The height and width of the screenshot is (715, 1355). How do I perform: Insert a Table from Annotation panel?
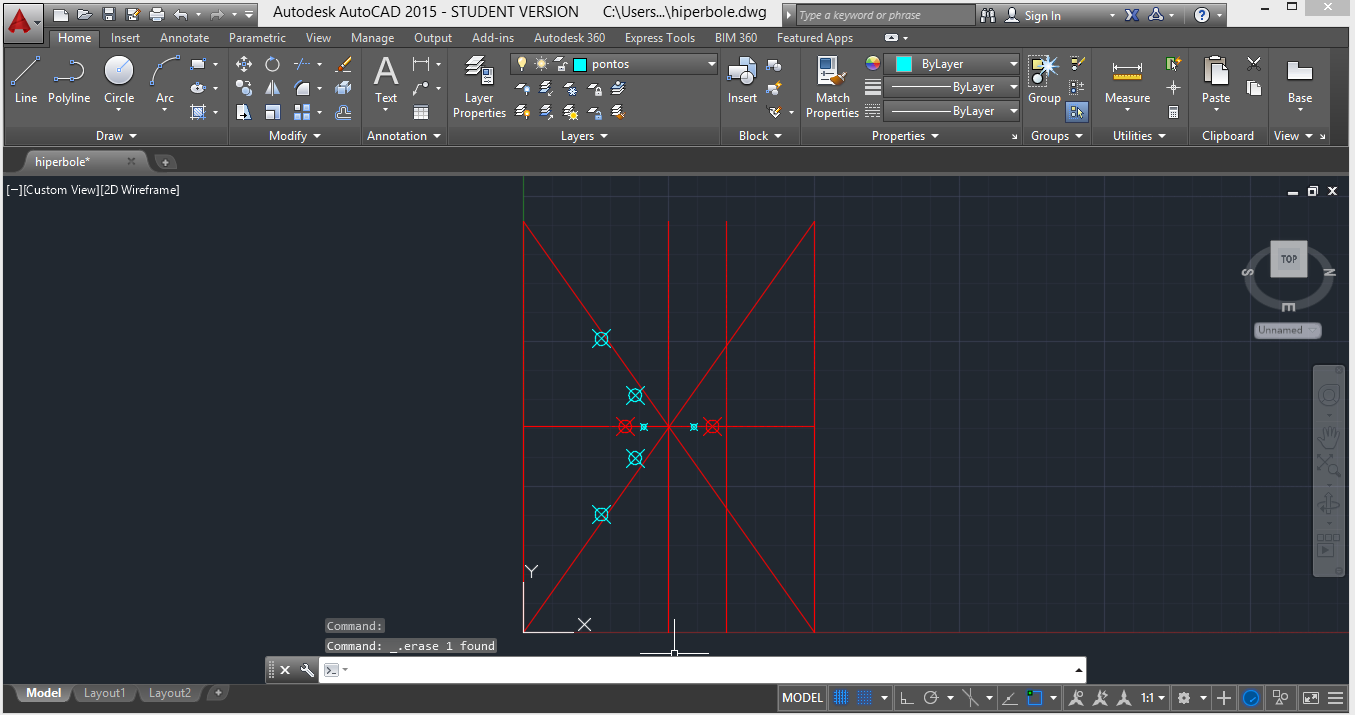click(x=421, y=112)
